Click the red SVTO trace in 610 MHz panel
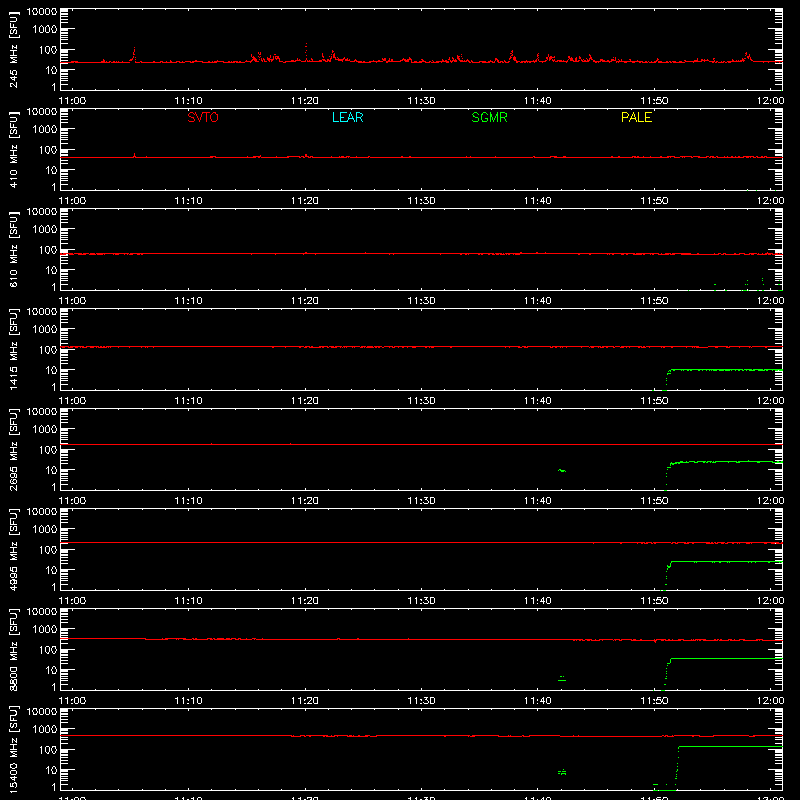800x800 pixels. tap(421, 253)
